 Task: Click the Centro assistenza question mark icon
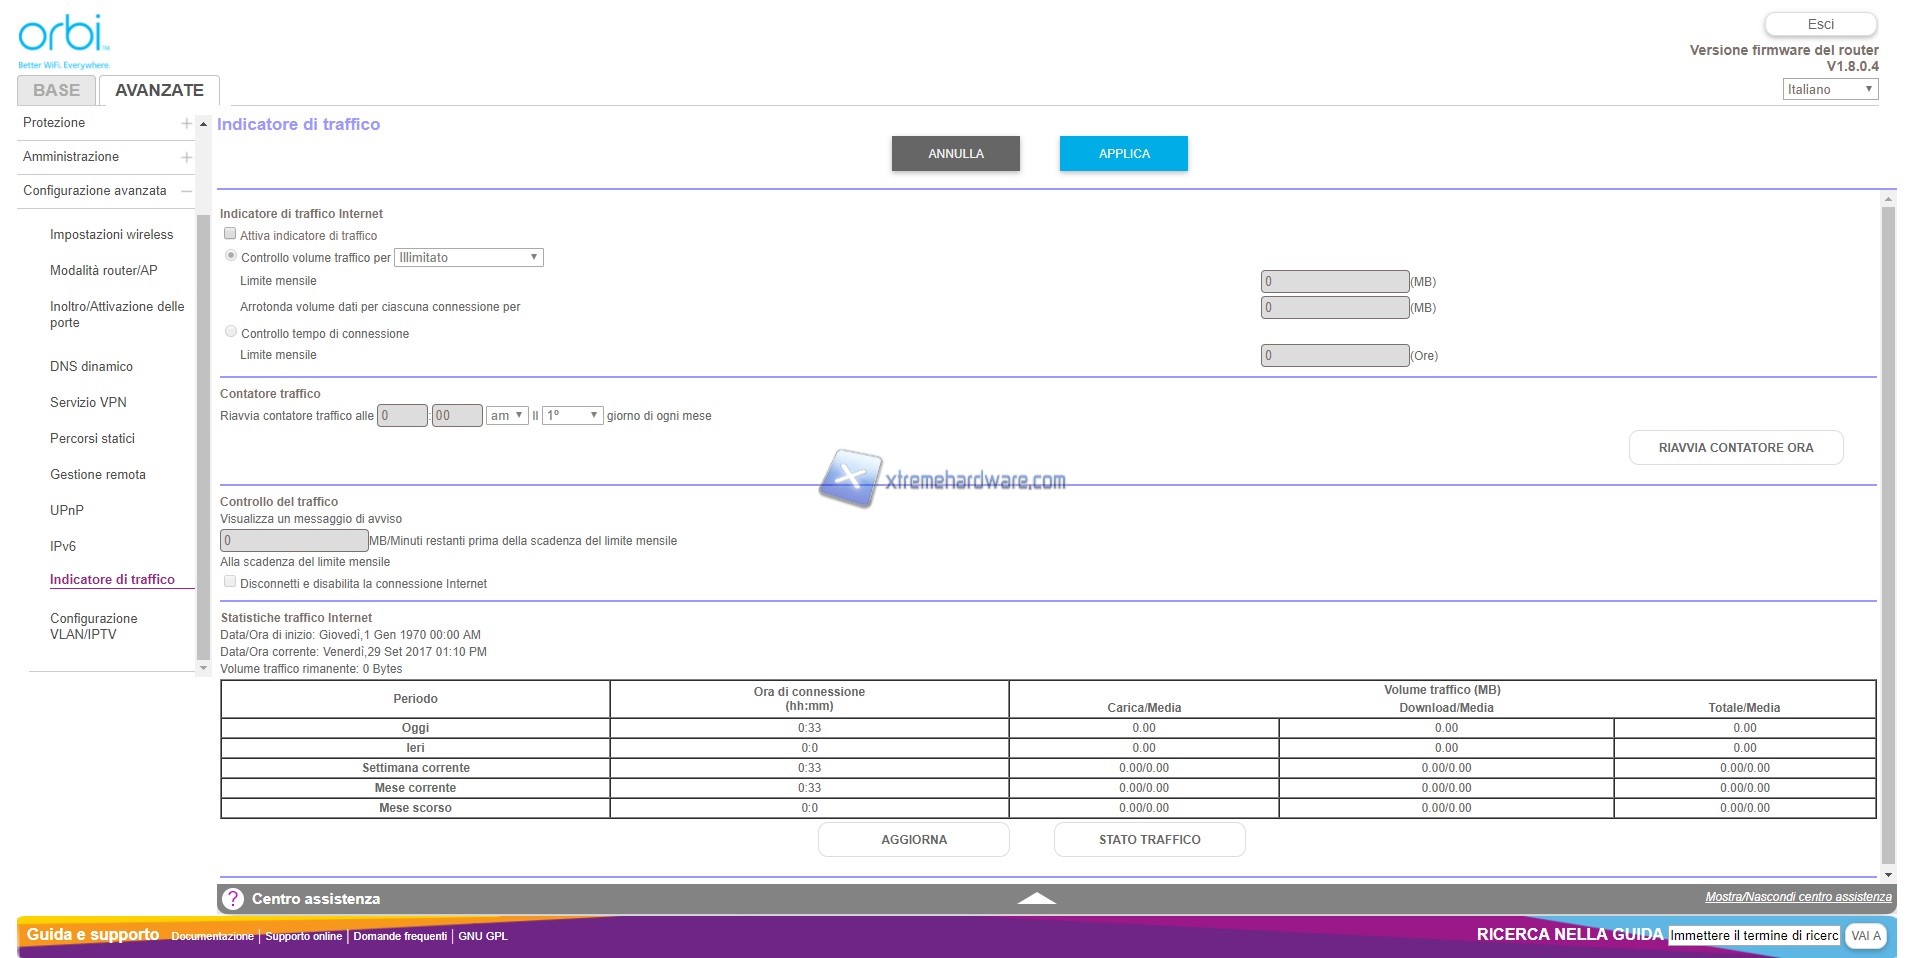(x=233, y=899)
